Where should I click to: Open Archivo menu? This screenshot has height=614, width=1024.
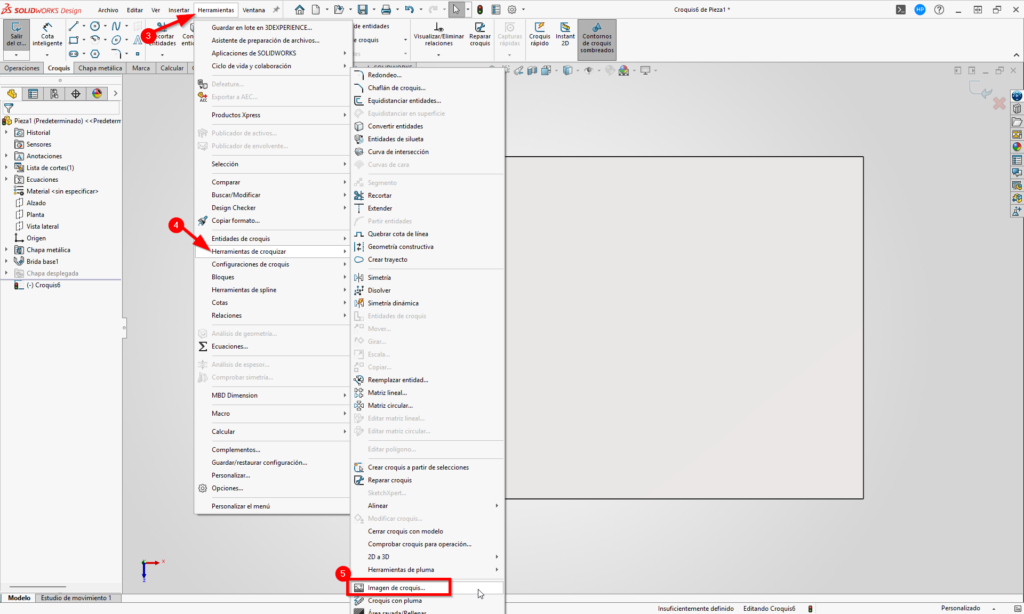coord(108,10)
